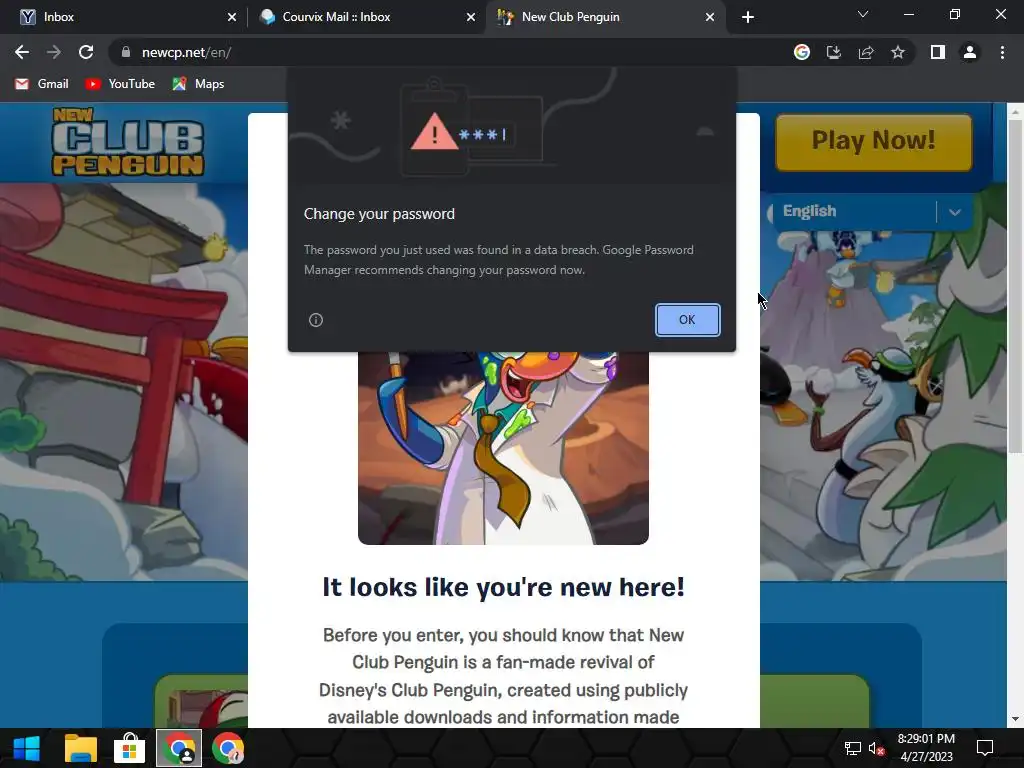The width and height of the screenshot is (1024, 768).
Task: Open Microsoft Store from the taskbar
Action: 129,748
